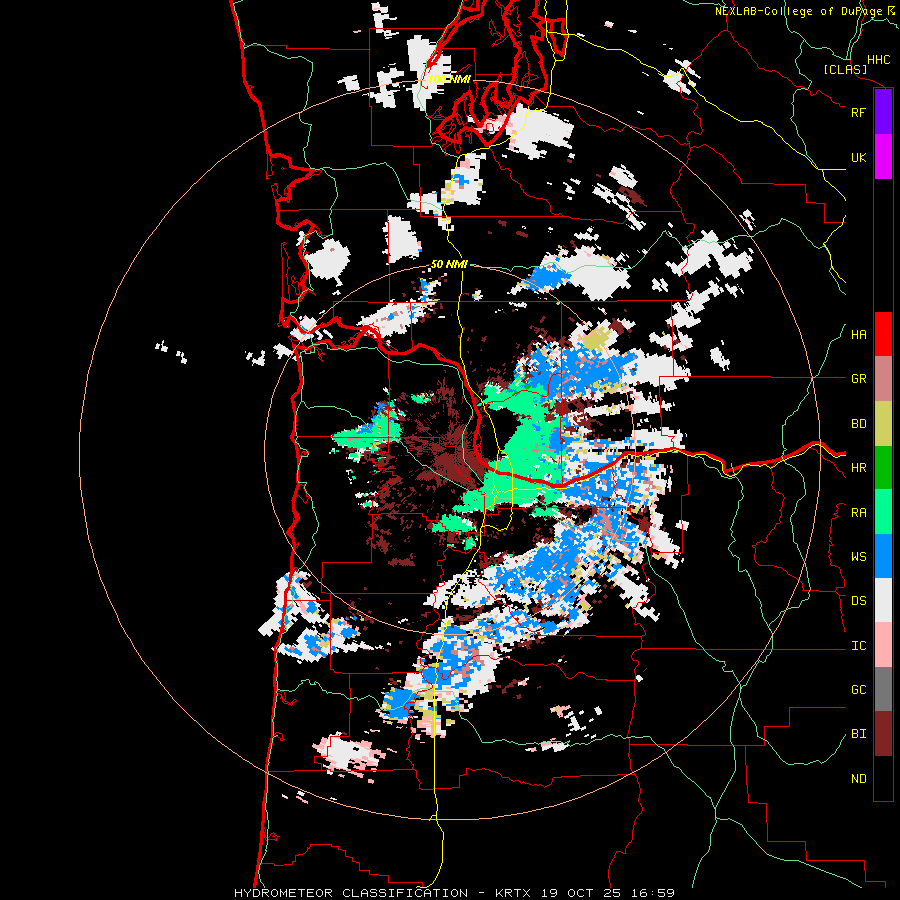The width and height of the screenshot is (900, 900).
Task: Choose the WS blue legend swatch
Action: (x=883, y=556)
